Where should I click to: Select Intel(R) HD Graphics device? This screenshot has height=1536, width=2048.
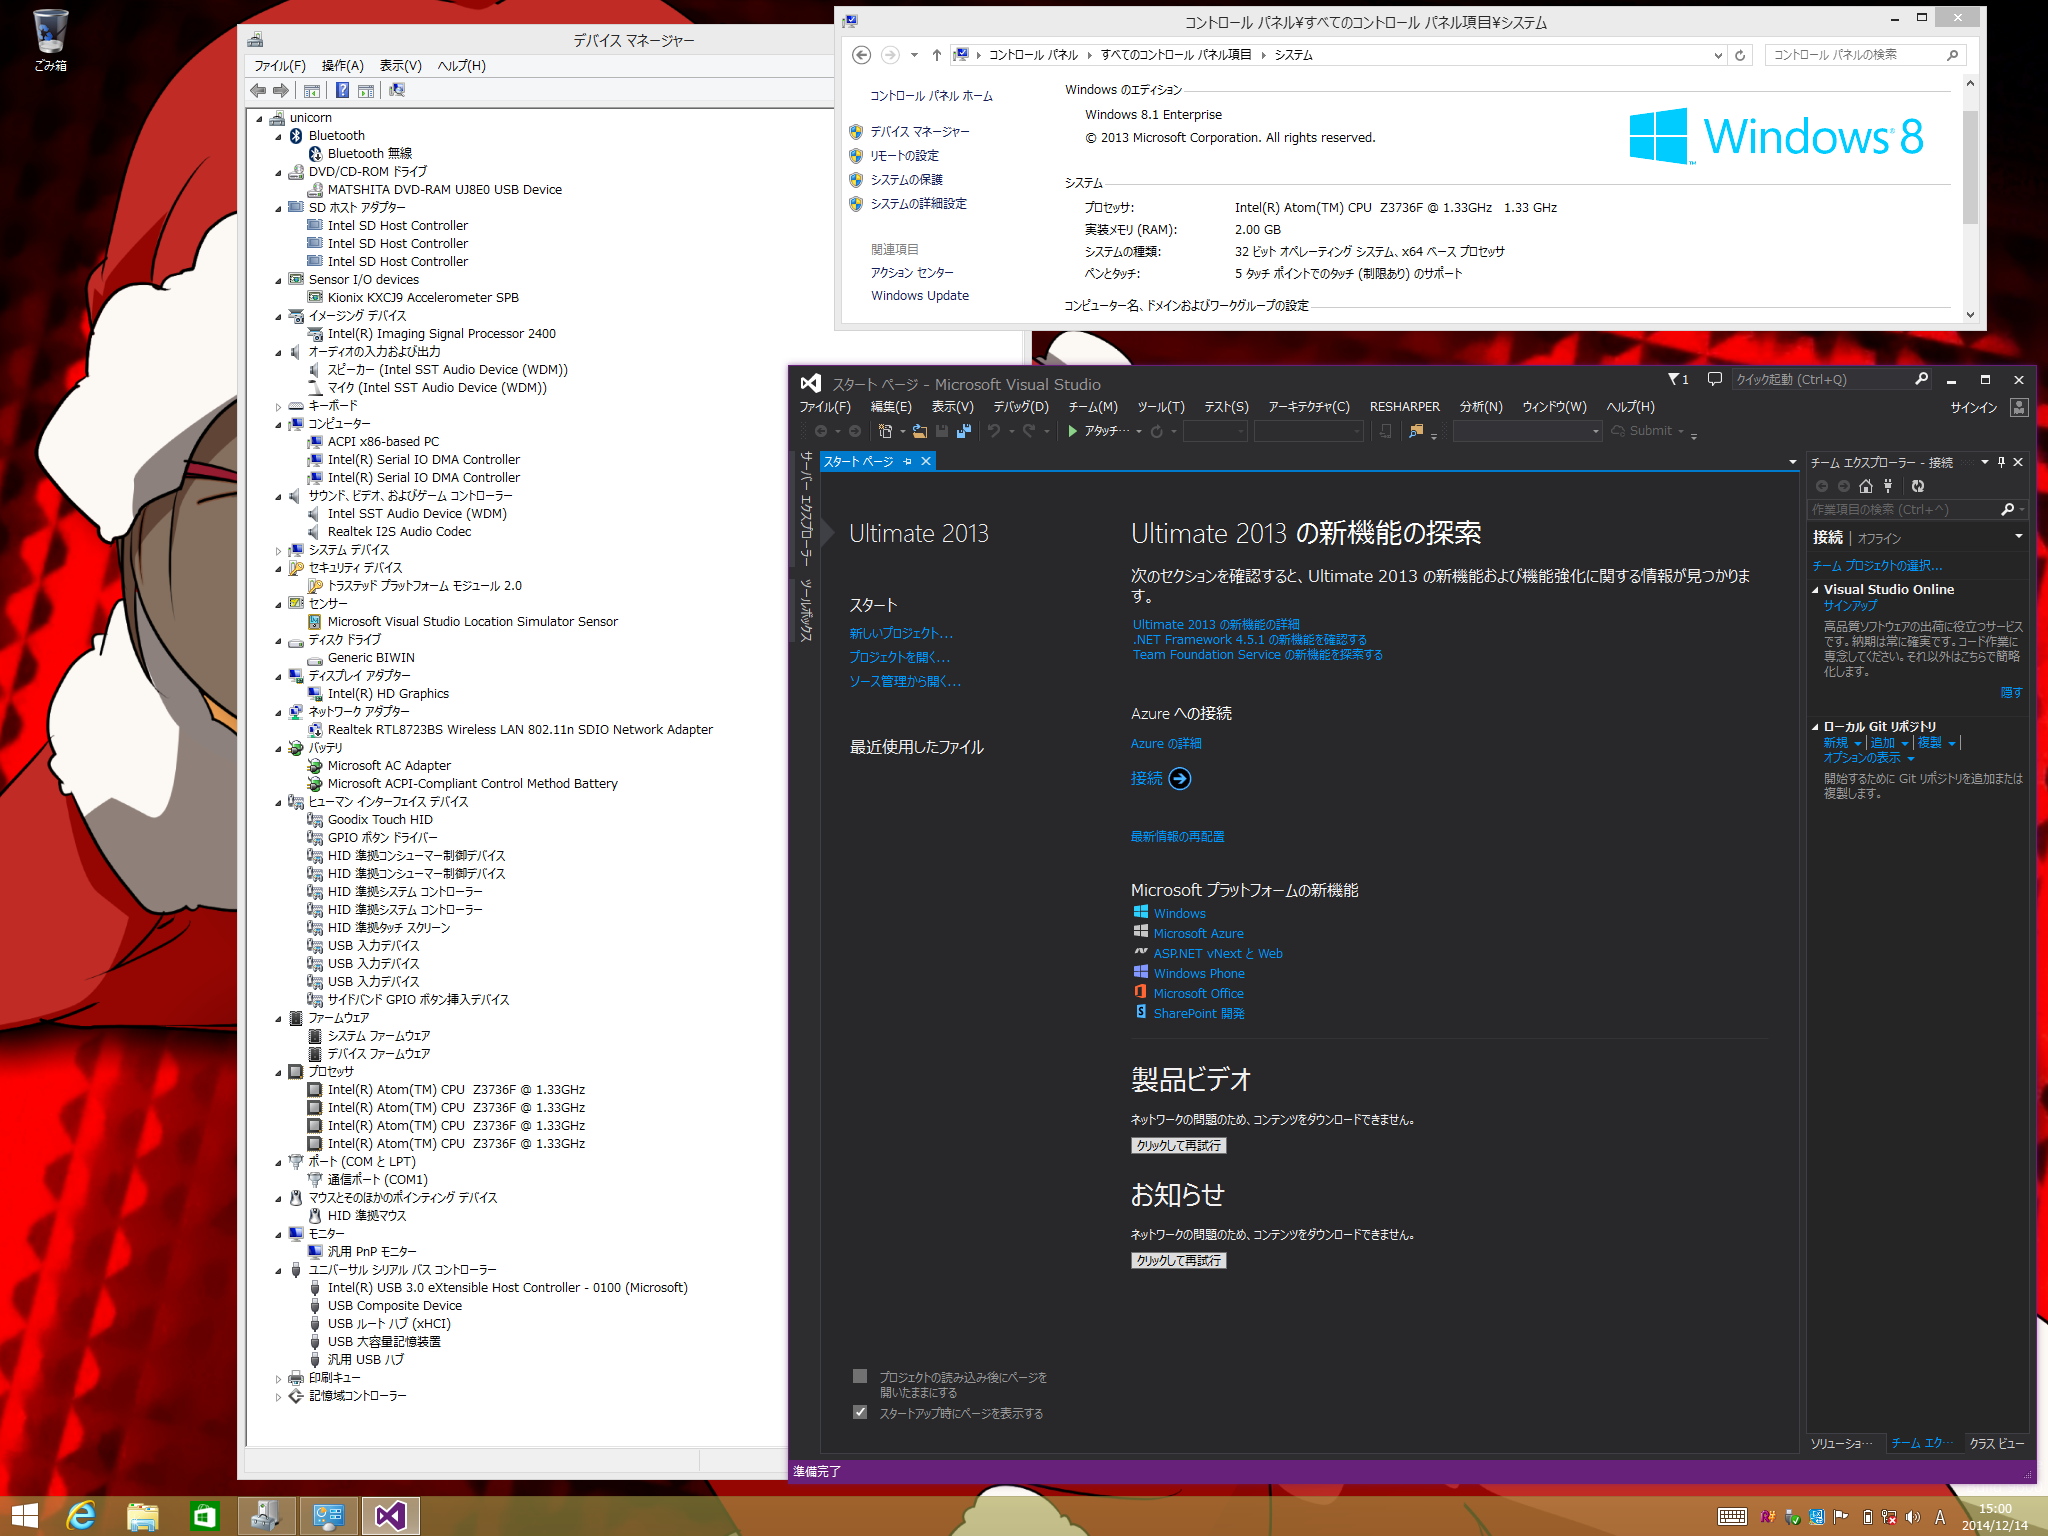point(388,694)
